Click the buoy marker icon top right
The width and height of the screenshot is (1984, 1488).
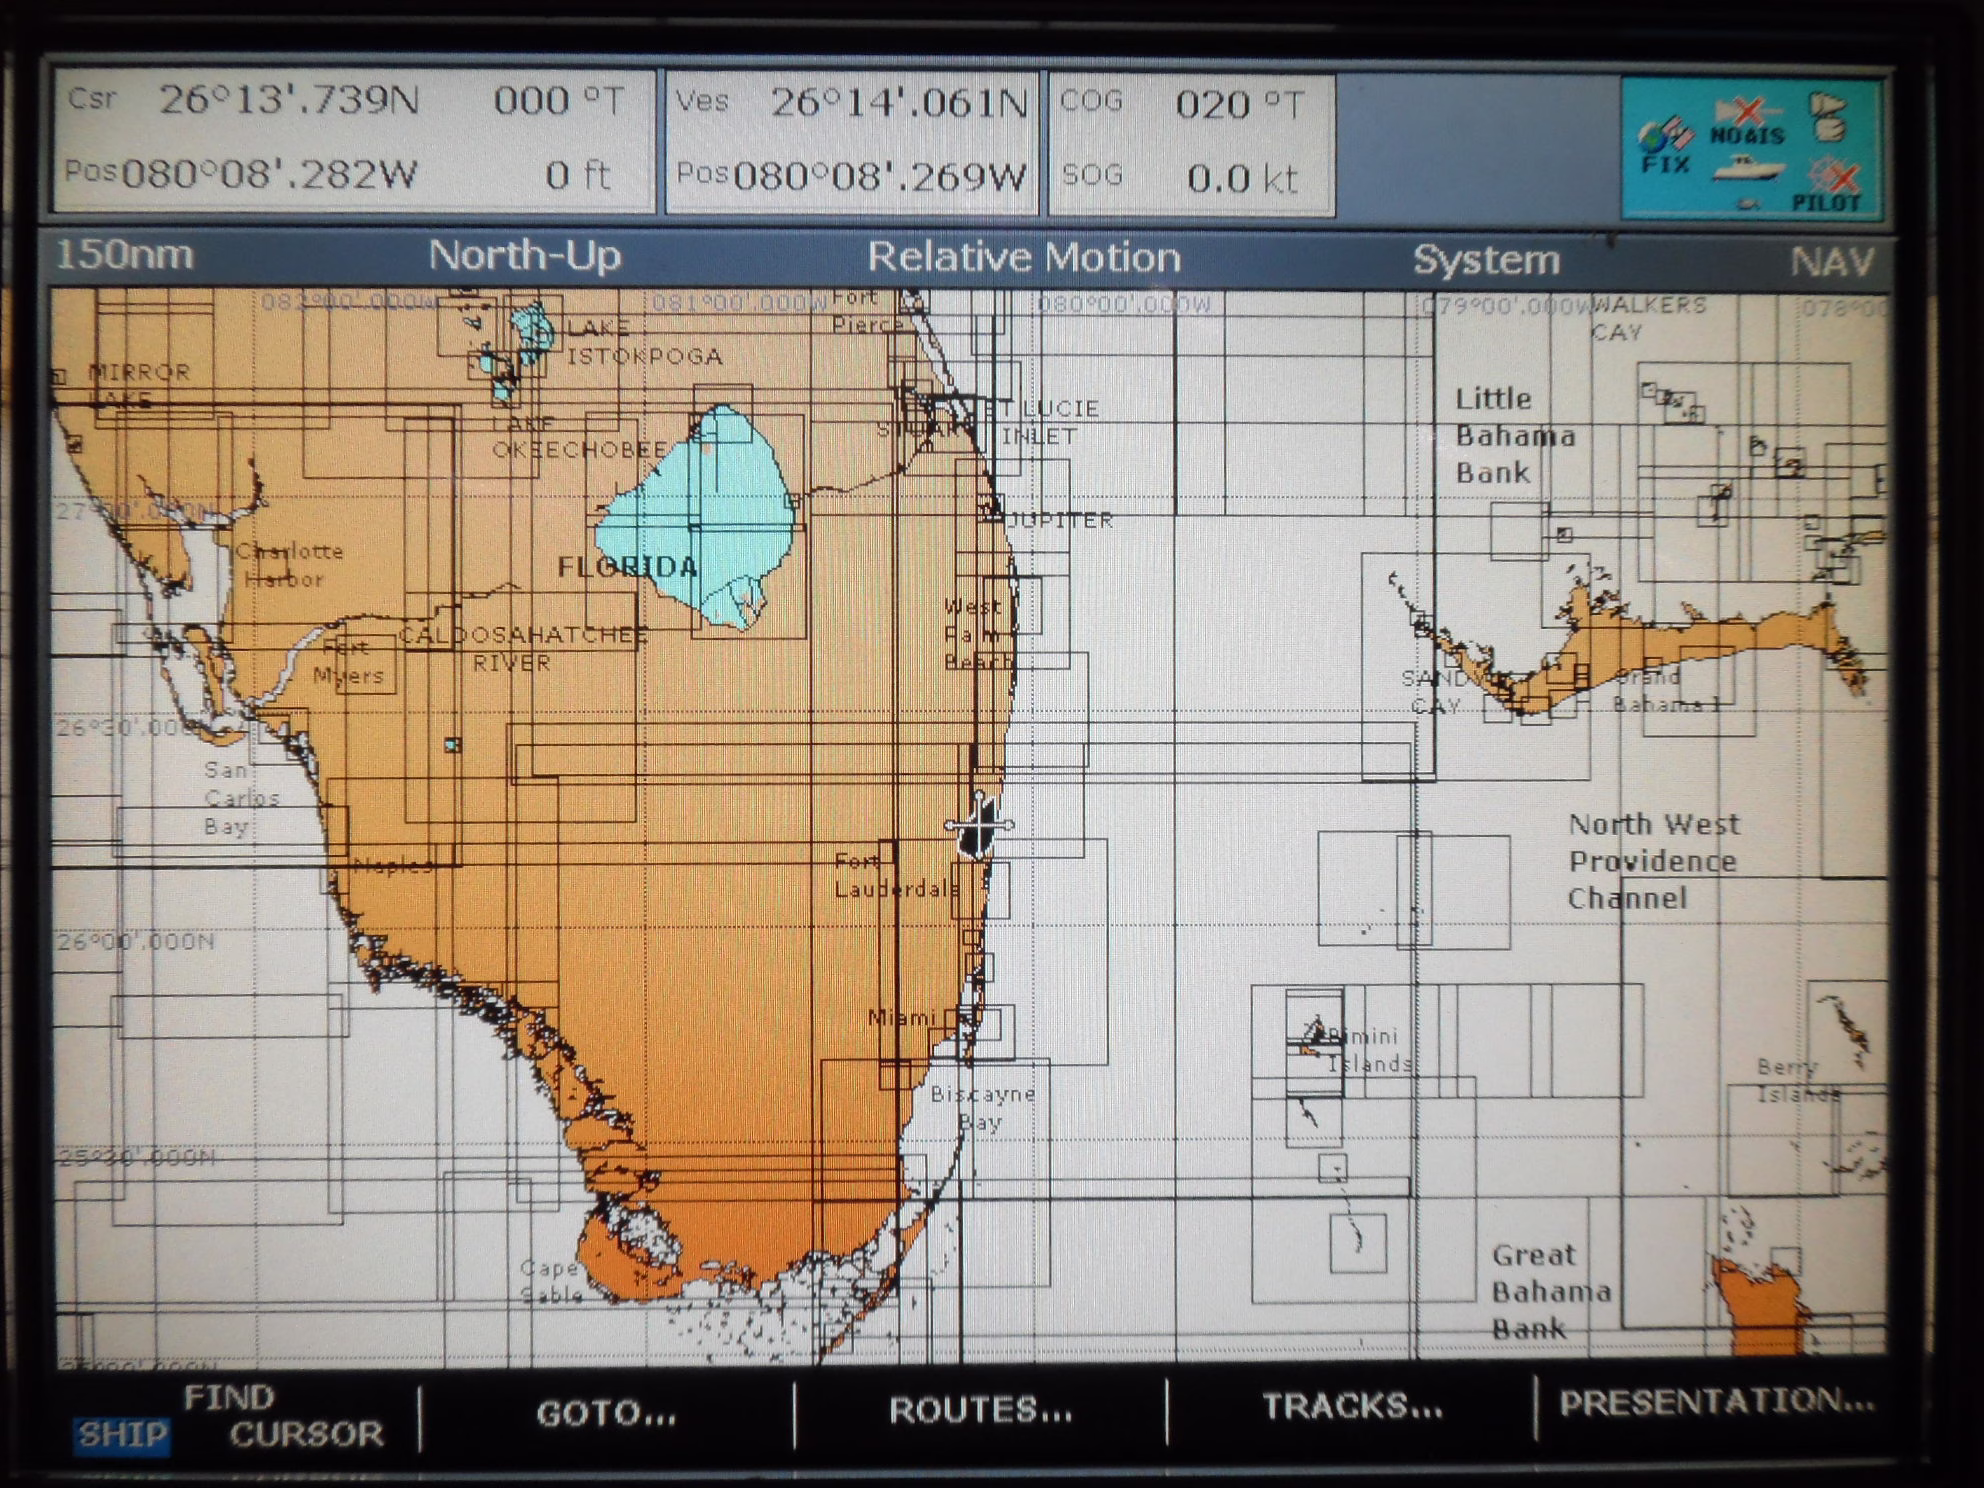[x=1828, y=118]
